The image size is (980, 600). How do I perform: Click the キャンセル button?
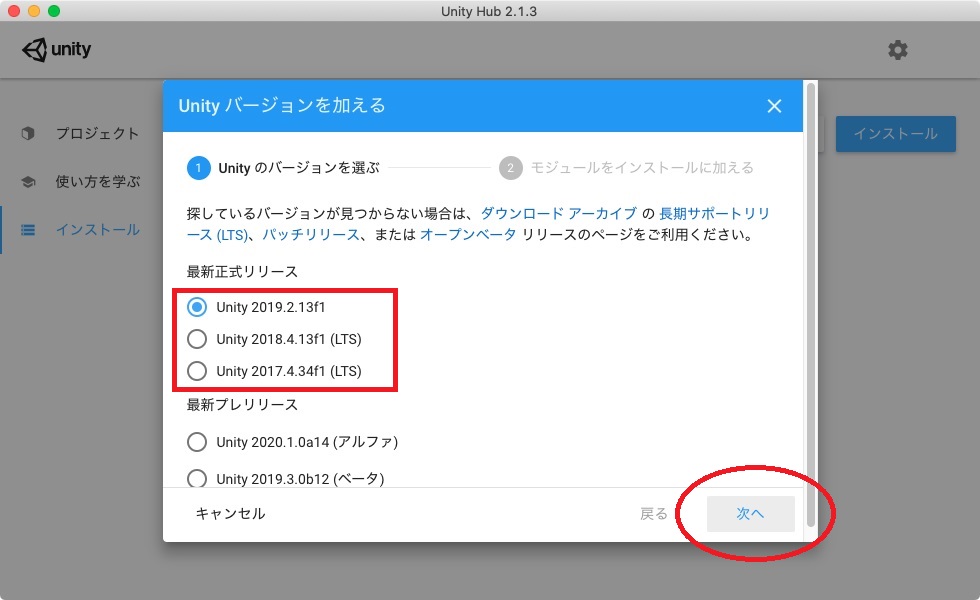[x=231, y=514]
